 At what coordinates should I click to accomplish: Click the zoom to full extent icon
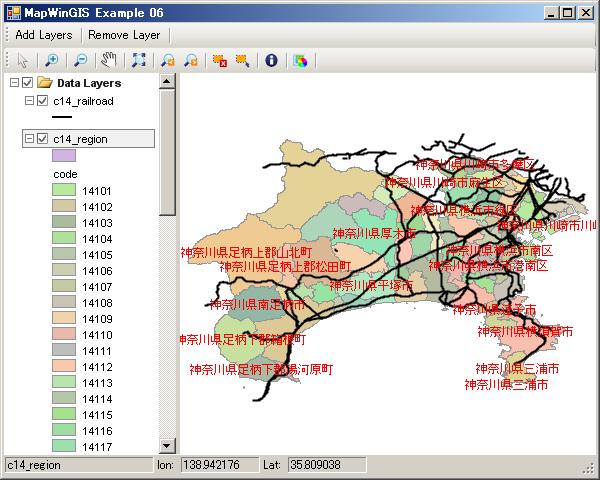tap(139, 60)
